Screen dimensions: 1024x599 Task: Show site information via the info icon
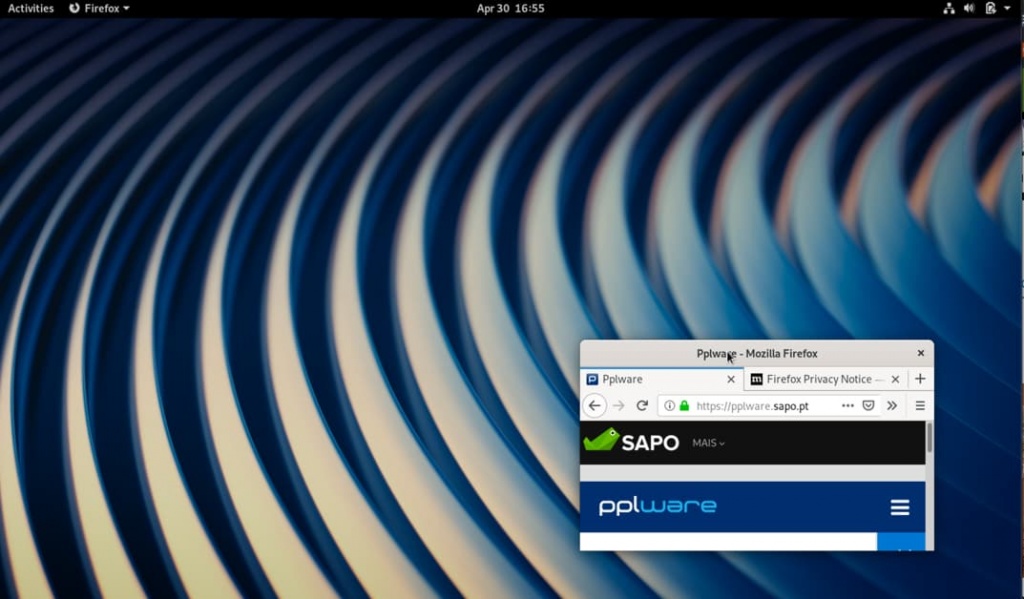669,406
